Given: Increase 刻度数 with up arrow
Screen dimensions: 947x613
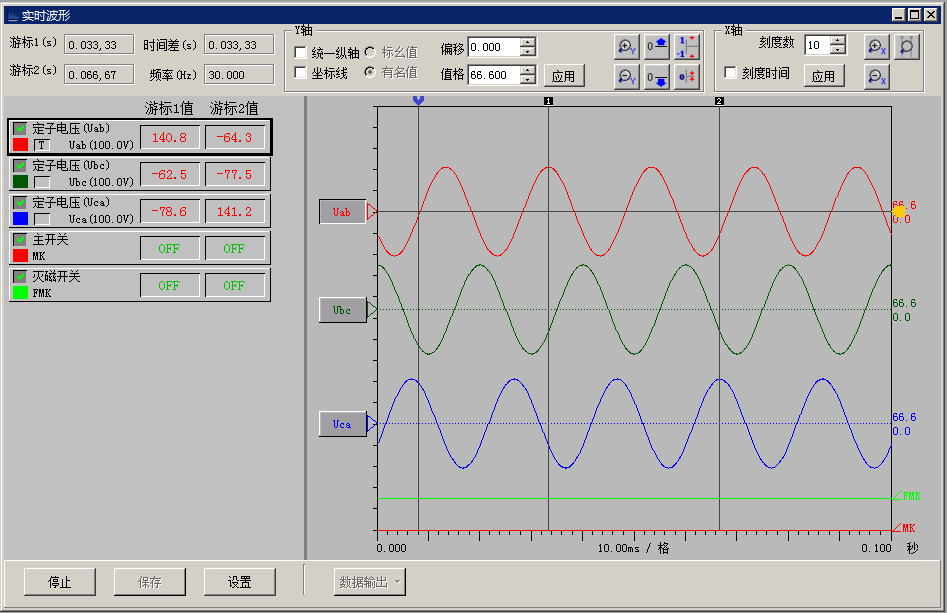Looking at the screenshot, I should pos(838,40).
